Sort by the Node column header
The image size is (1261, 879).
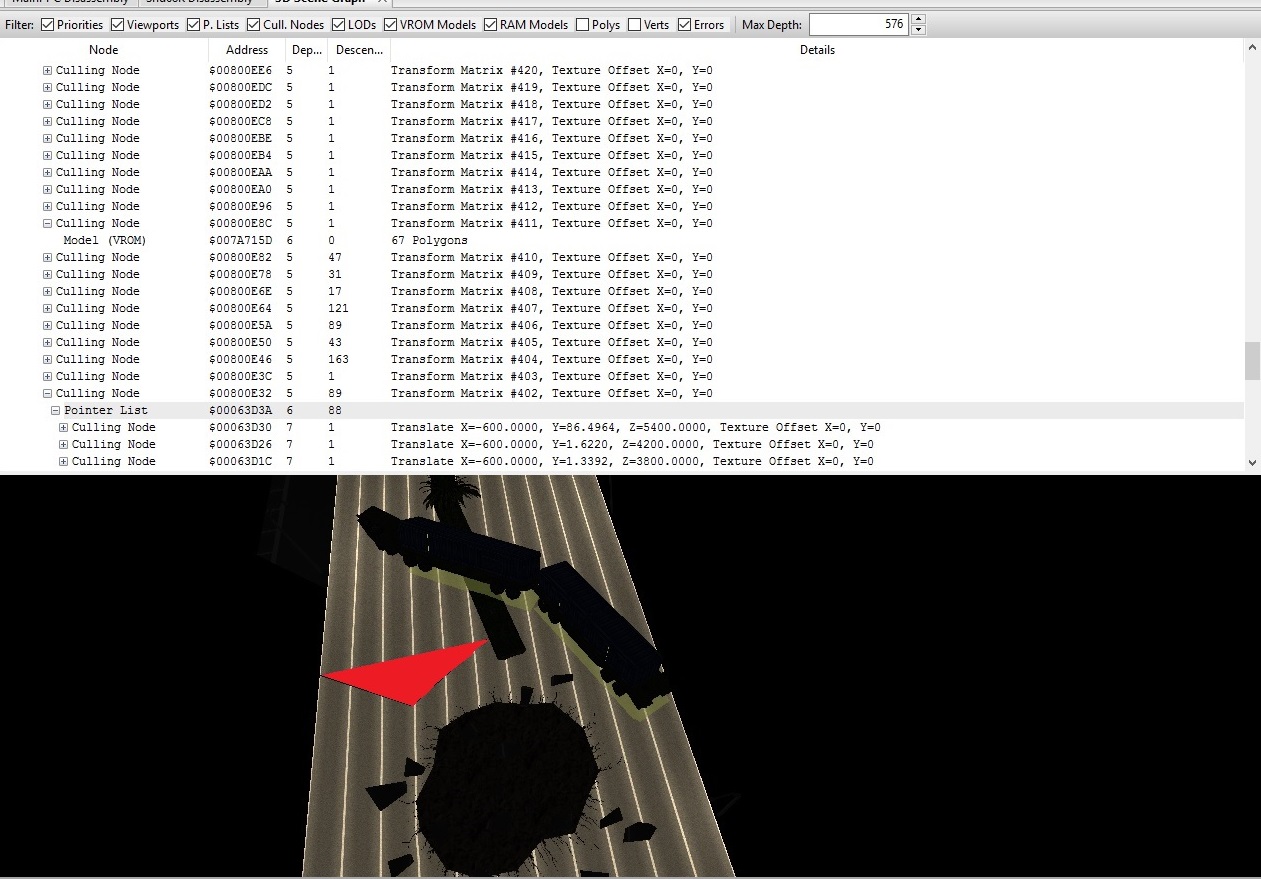point(104,50)
